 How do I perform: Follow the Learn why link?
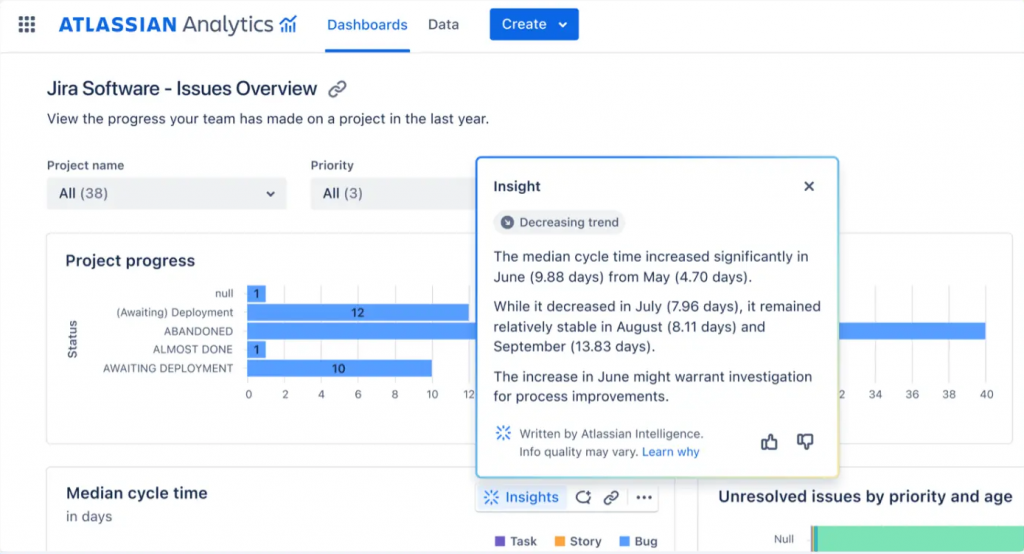click(671, 452)
